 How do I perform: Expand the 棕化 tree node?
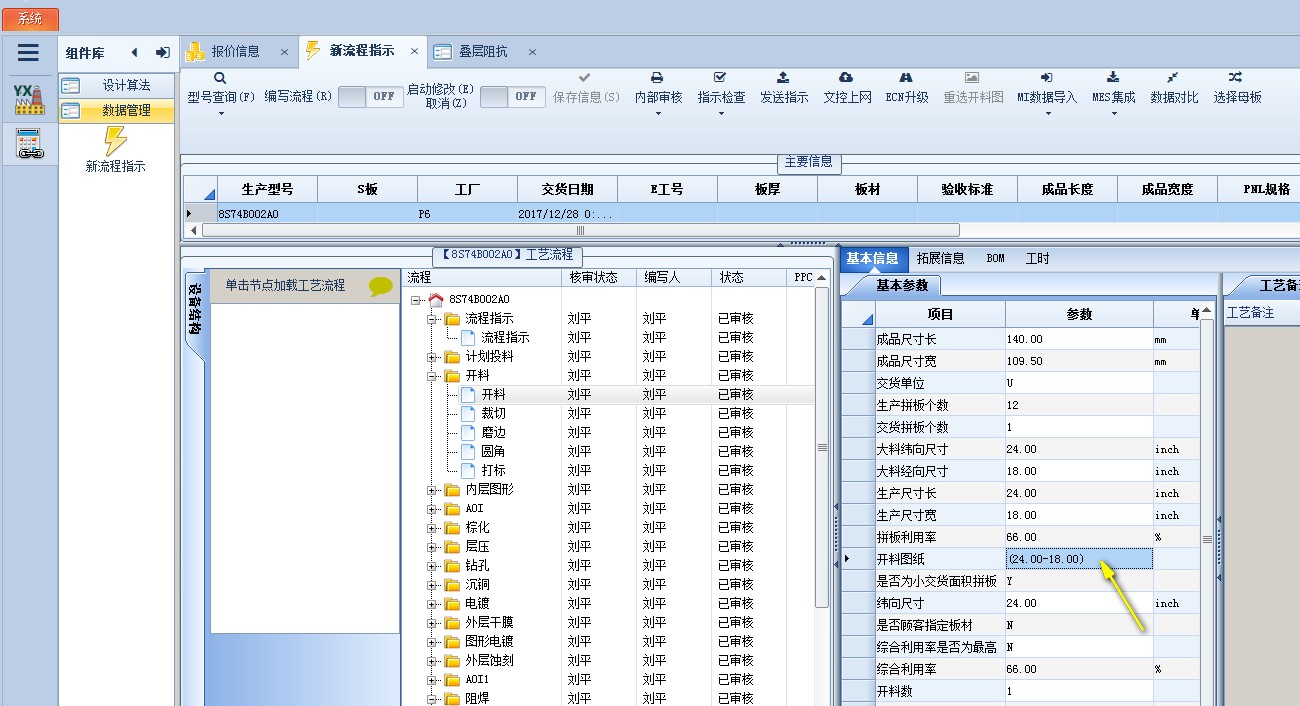click(x=431, y=528)
